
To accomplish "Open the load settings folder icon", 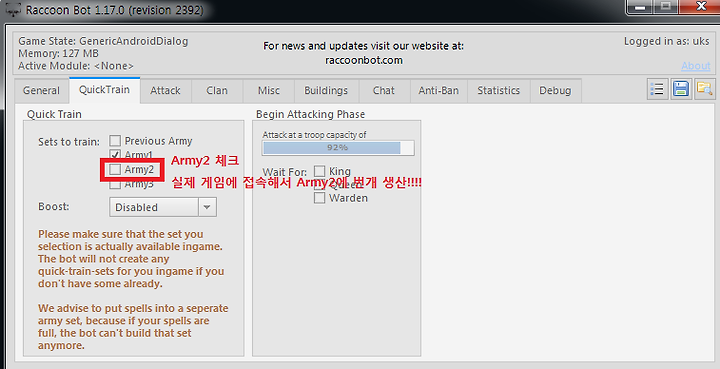I will (x=704, y=89).
